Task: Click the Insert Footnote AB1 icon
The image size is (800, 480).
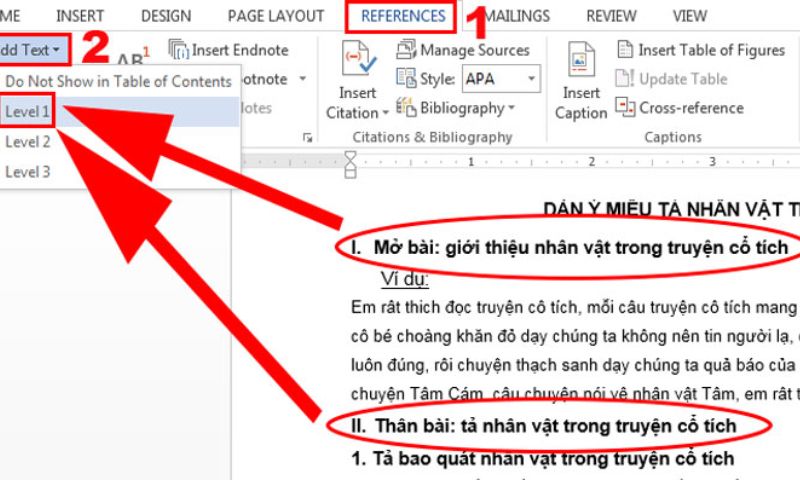Action: (x=133, y=57)
